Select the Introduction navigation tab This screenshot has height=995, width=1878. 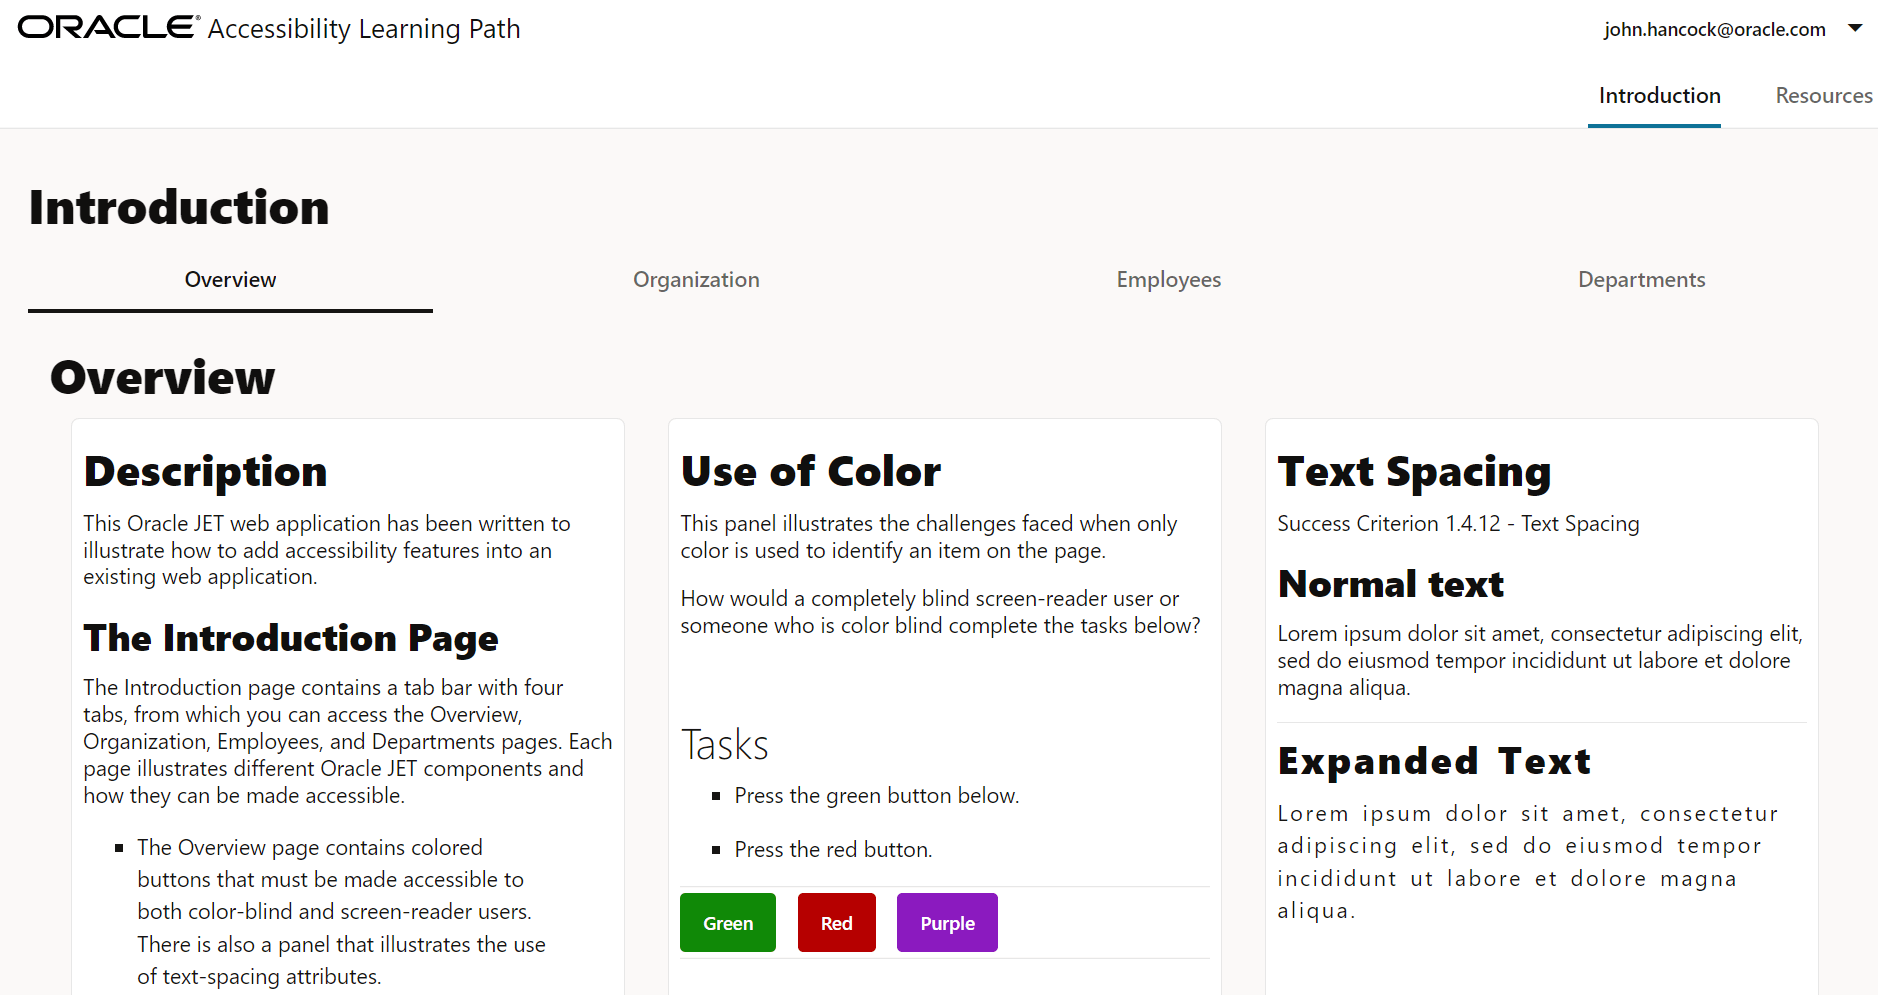1659,96
